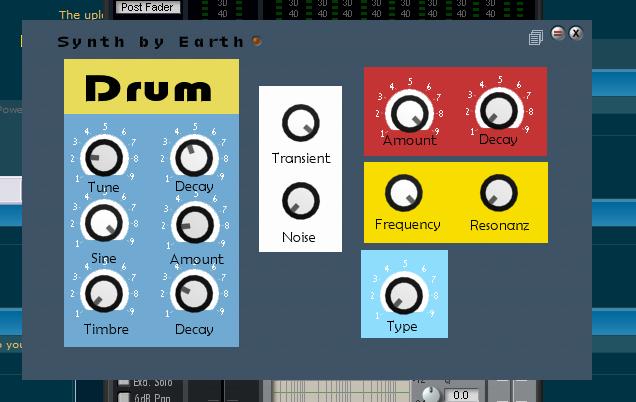The height and width of the screenshot is (402, 636).
Task: Click the Decay knob in the red panel
Action: (x=497, y=110)
